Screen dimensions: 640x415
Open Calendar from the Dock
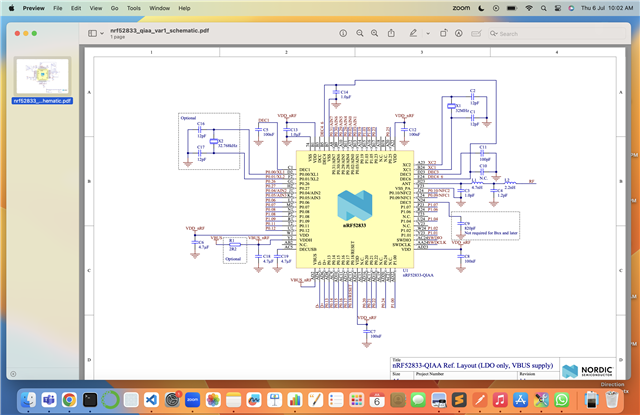coord(377,400)
